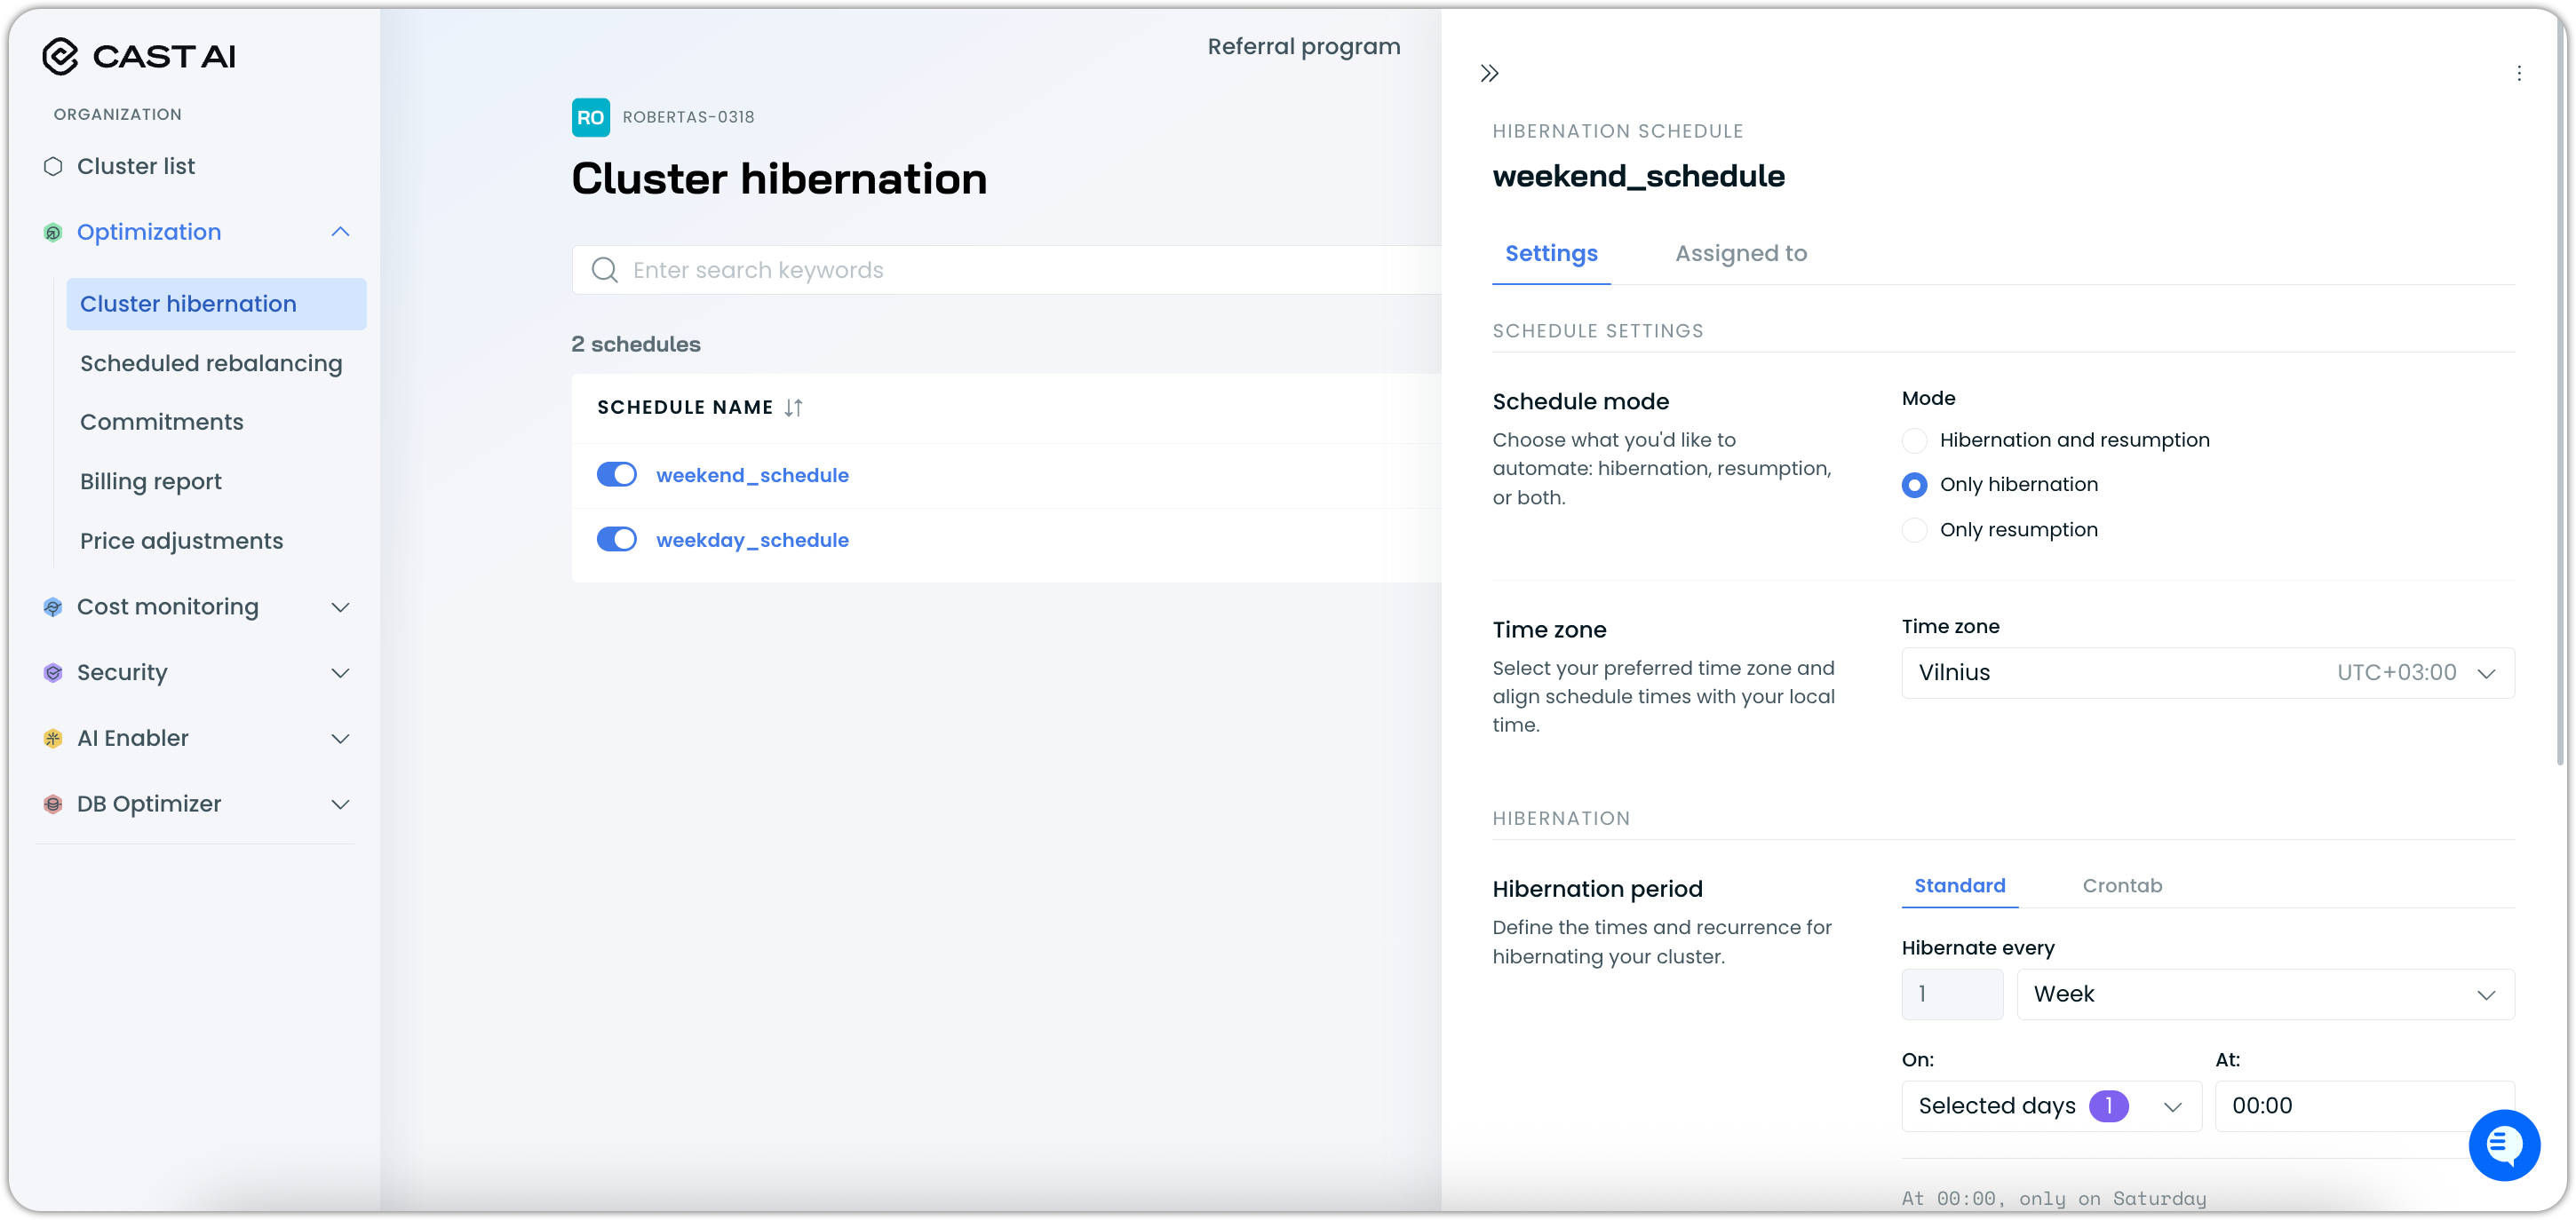Switch to the Assigned to tab
The image size is (2576, 1220).
coord(1740,253)
